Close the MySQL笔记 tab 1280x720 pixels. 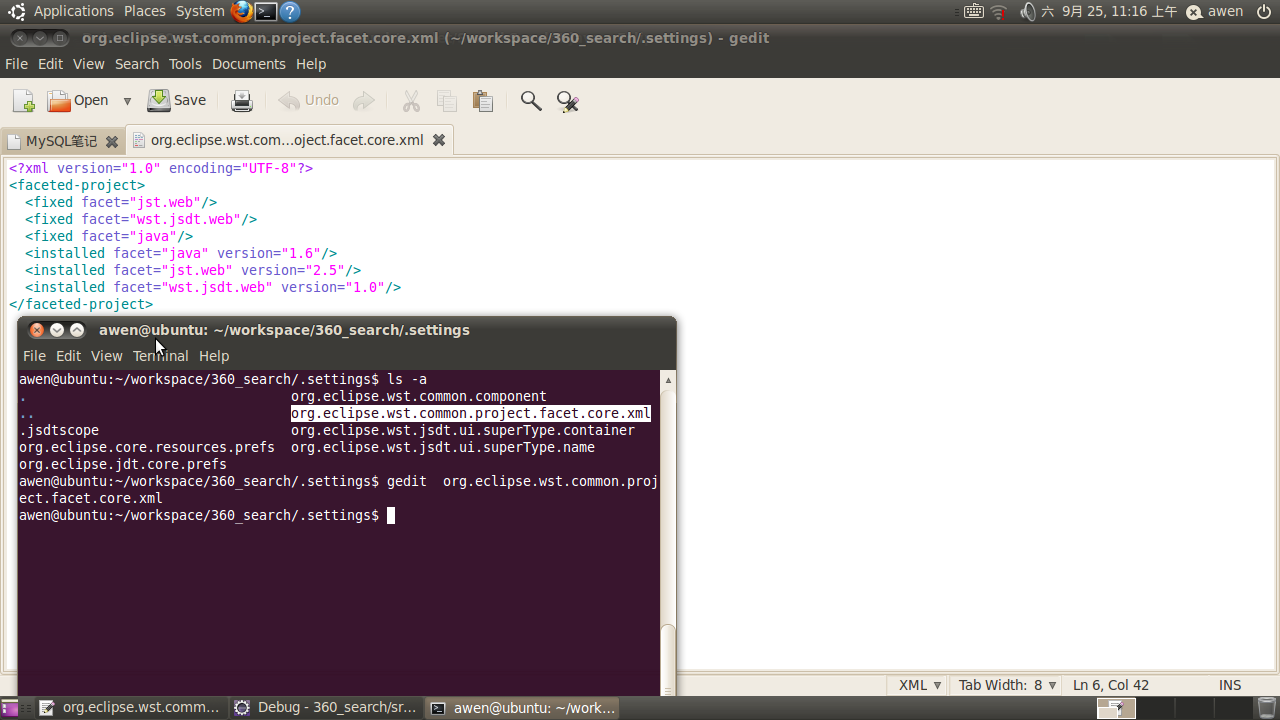pos(112,141)
